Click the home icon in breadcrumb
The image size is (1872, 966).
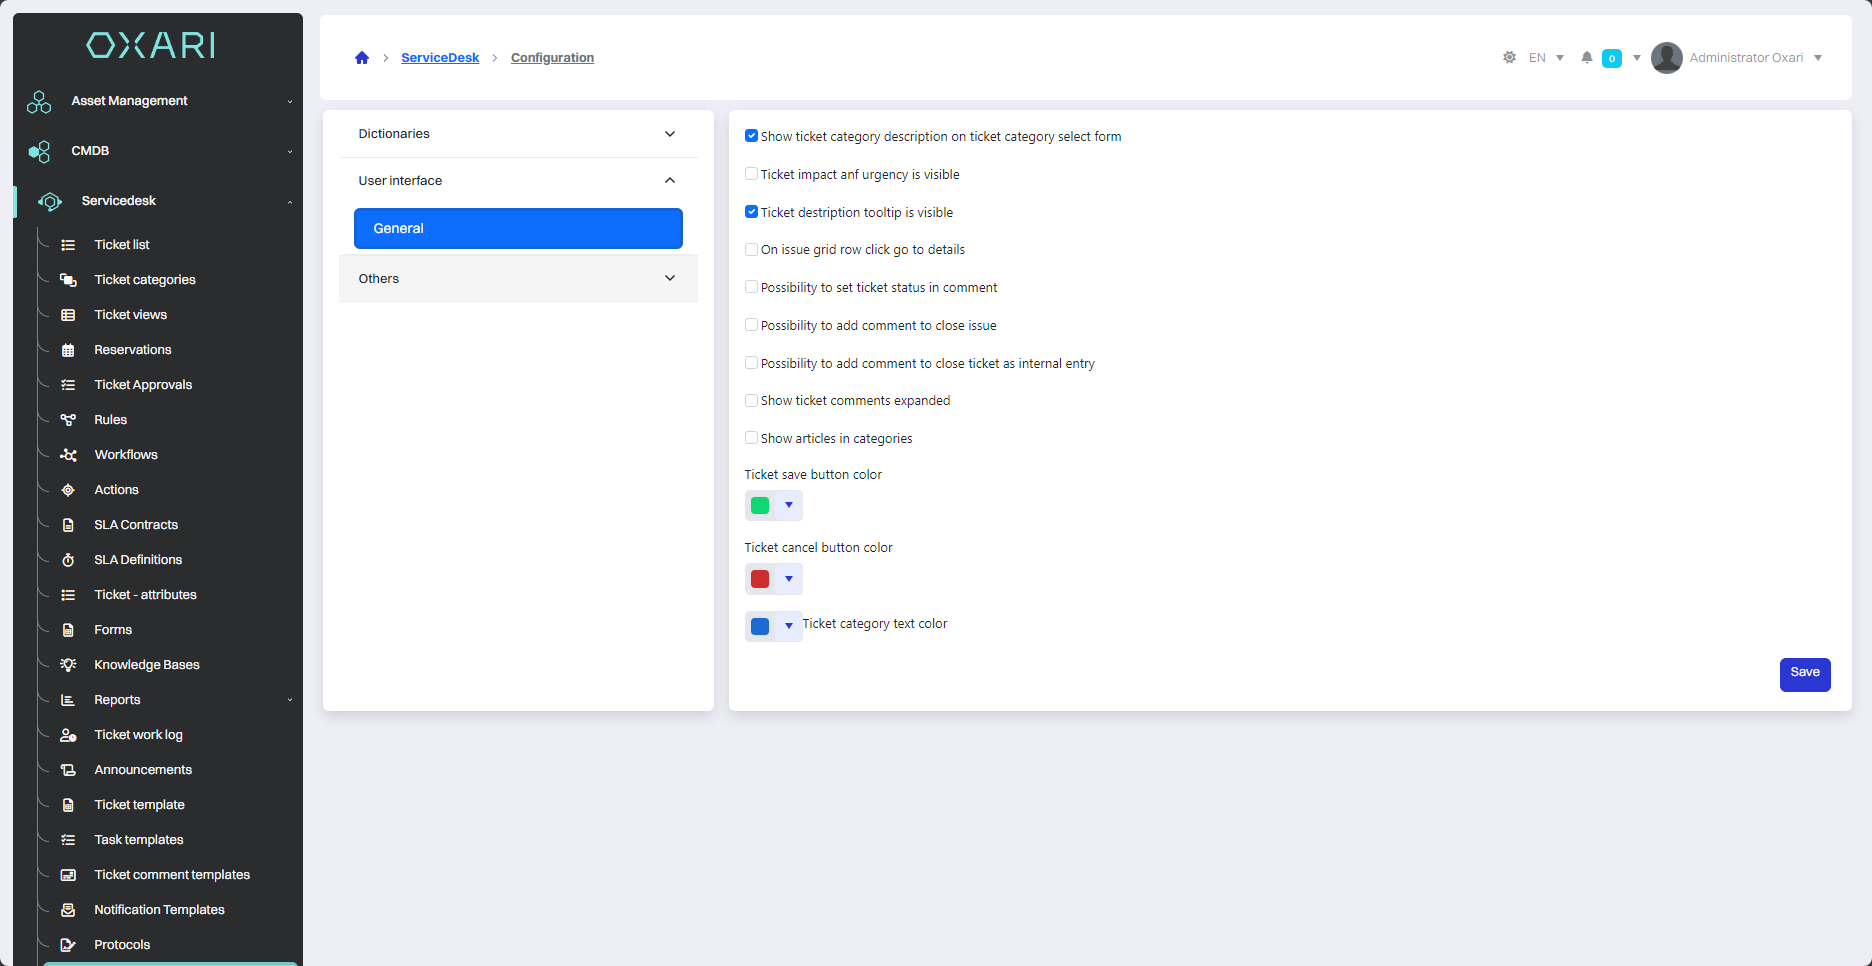(x=362, y=58)
